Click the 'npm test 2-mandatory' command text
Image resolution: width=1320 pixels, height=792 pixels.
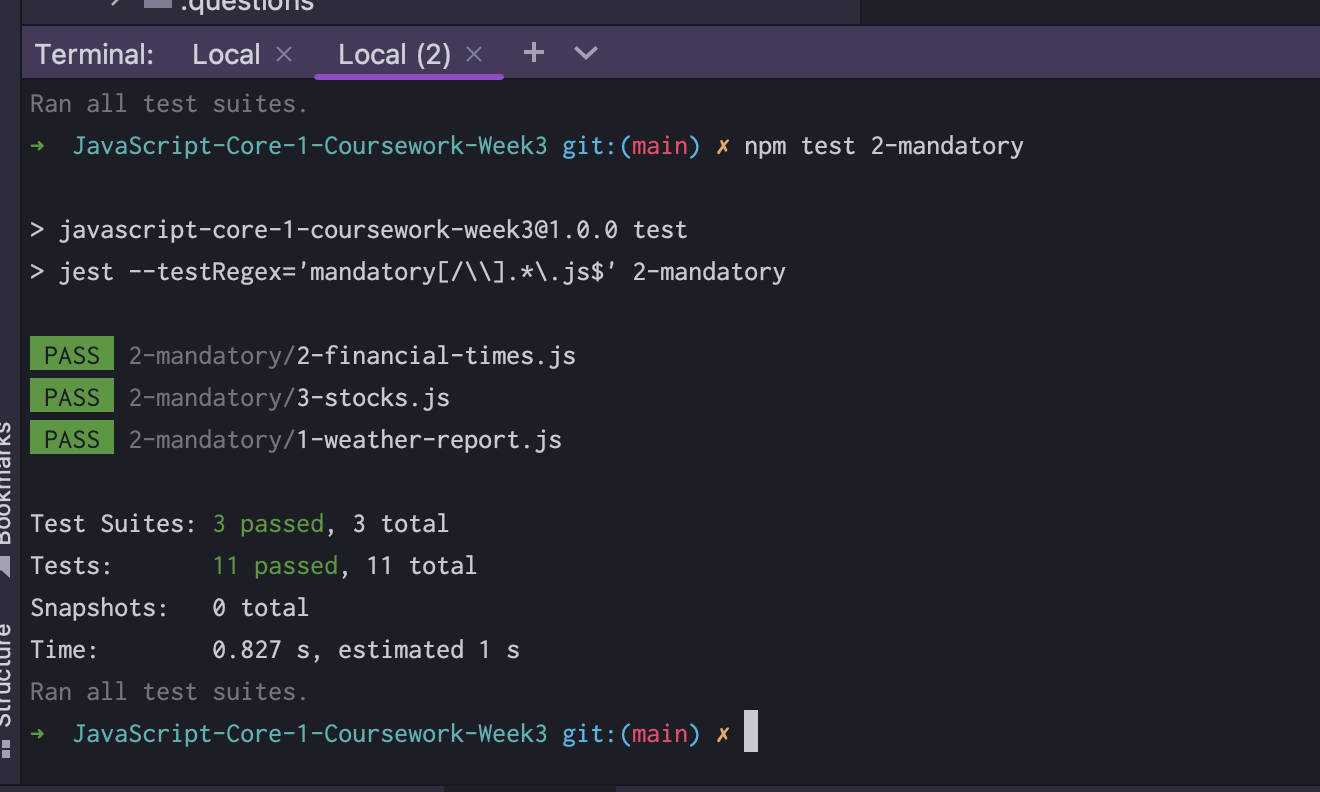pos(884,146)
